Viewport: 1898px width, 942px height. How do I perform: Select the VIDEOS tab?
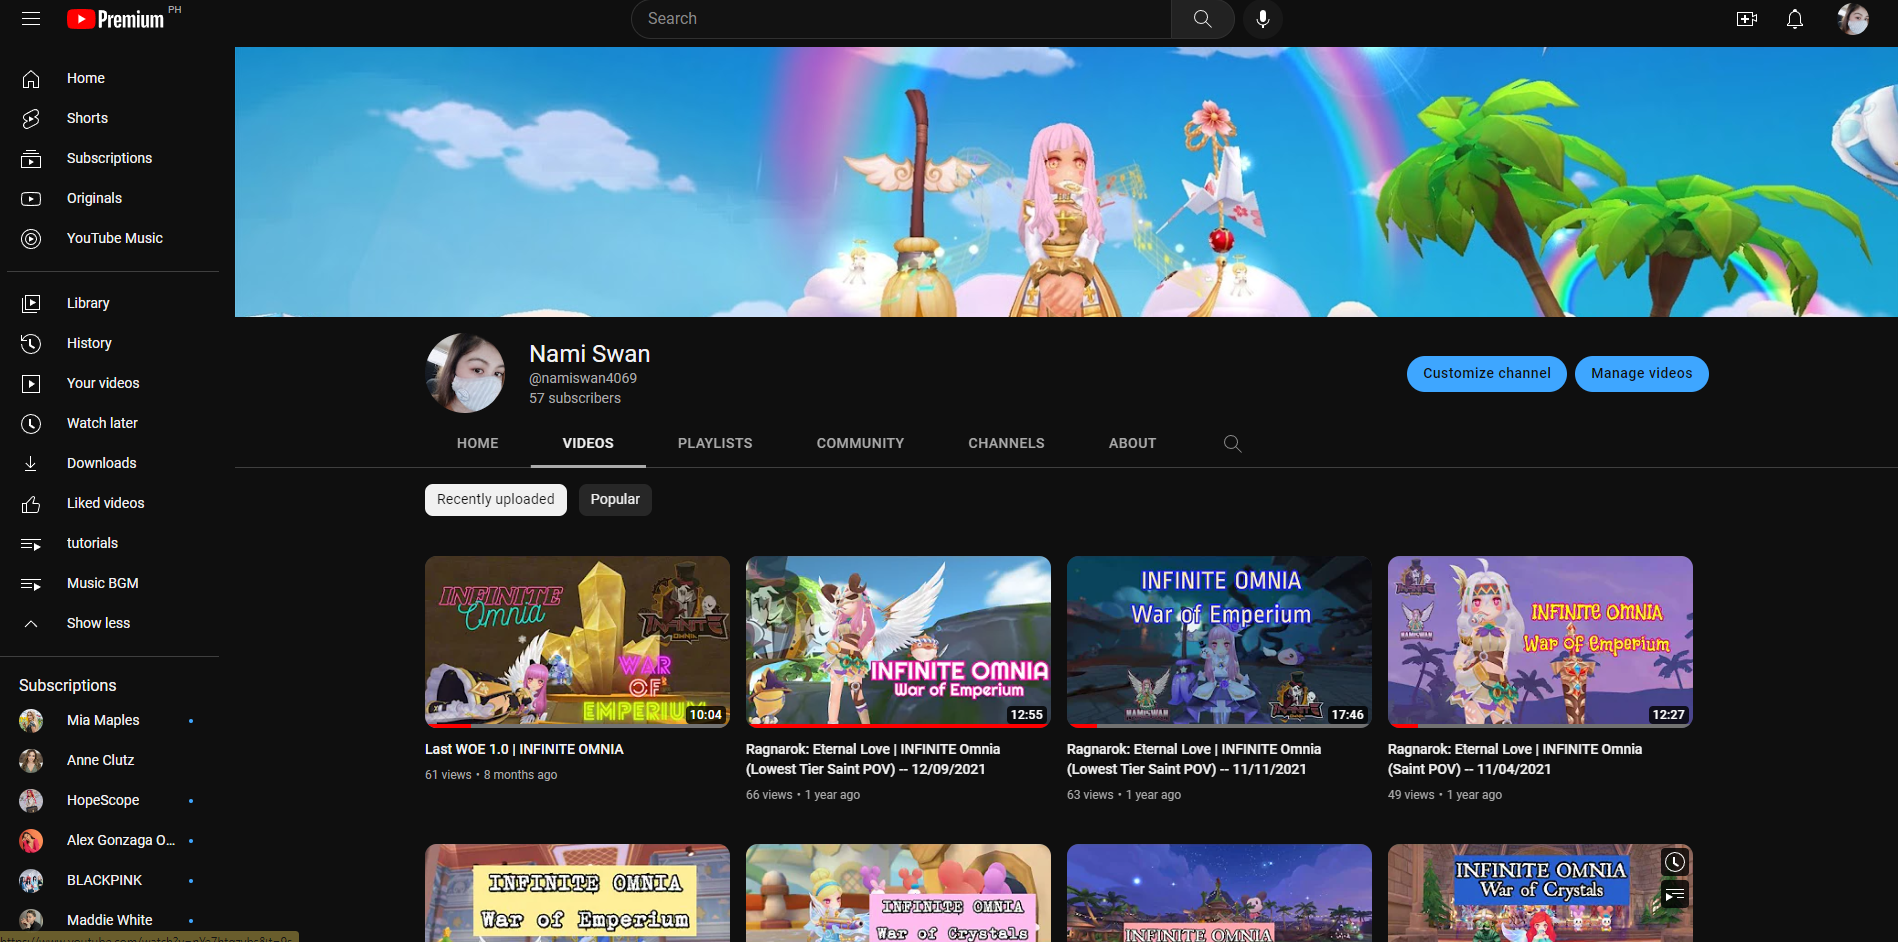(588, 443)
